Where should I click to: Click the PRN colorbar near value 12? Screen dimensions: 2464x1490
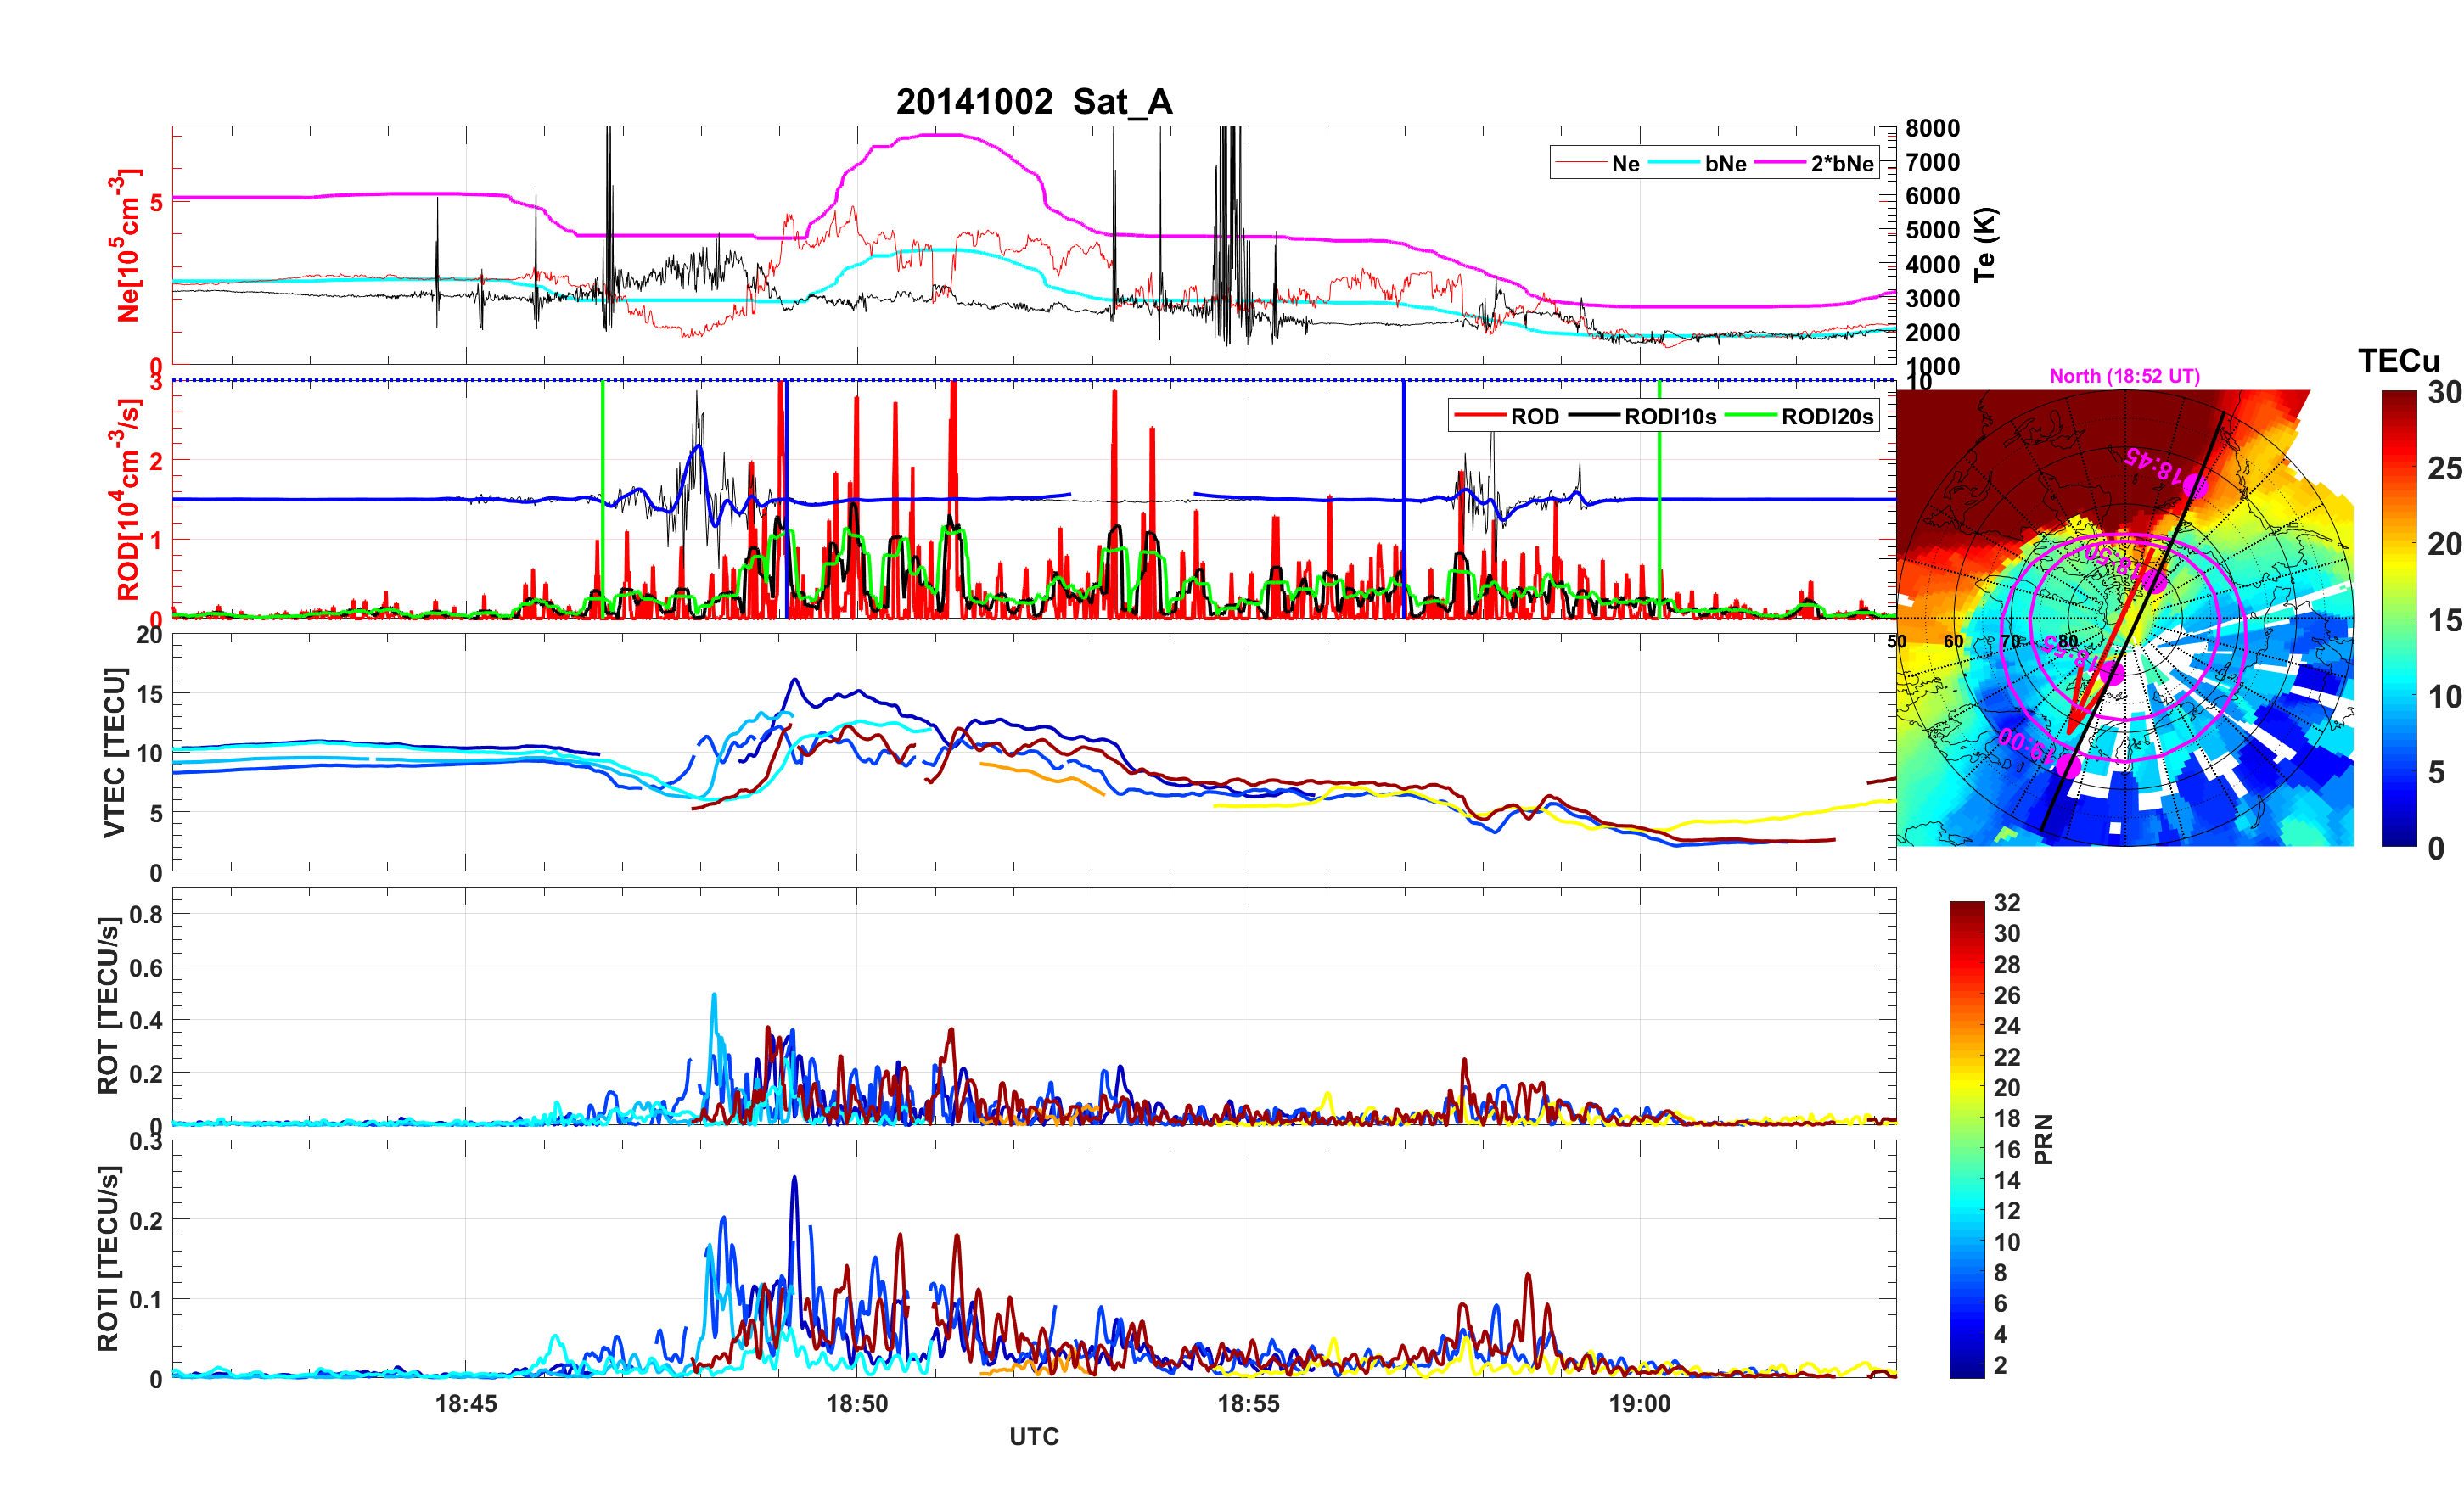point(1966,1211)
